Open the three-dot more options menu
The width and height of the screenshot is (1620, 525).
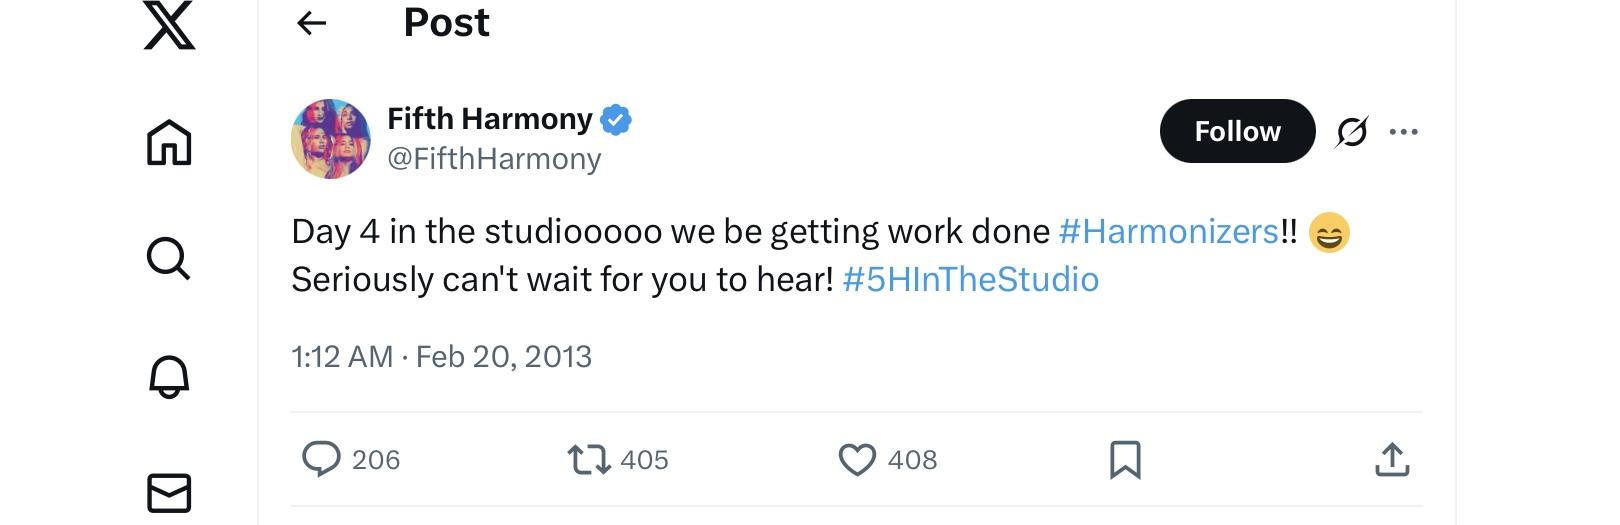tap(1404, 131)
